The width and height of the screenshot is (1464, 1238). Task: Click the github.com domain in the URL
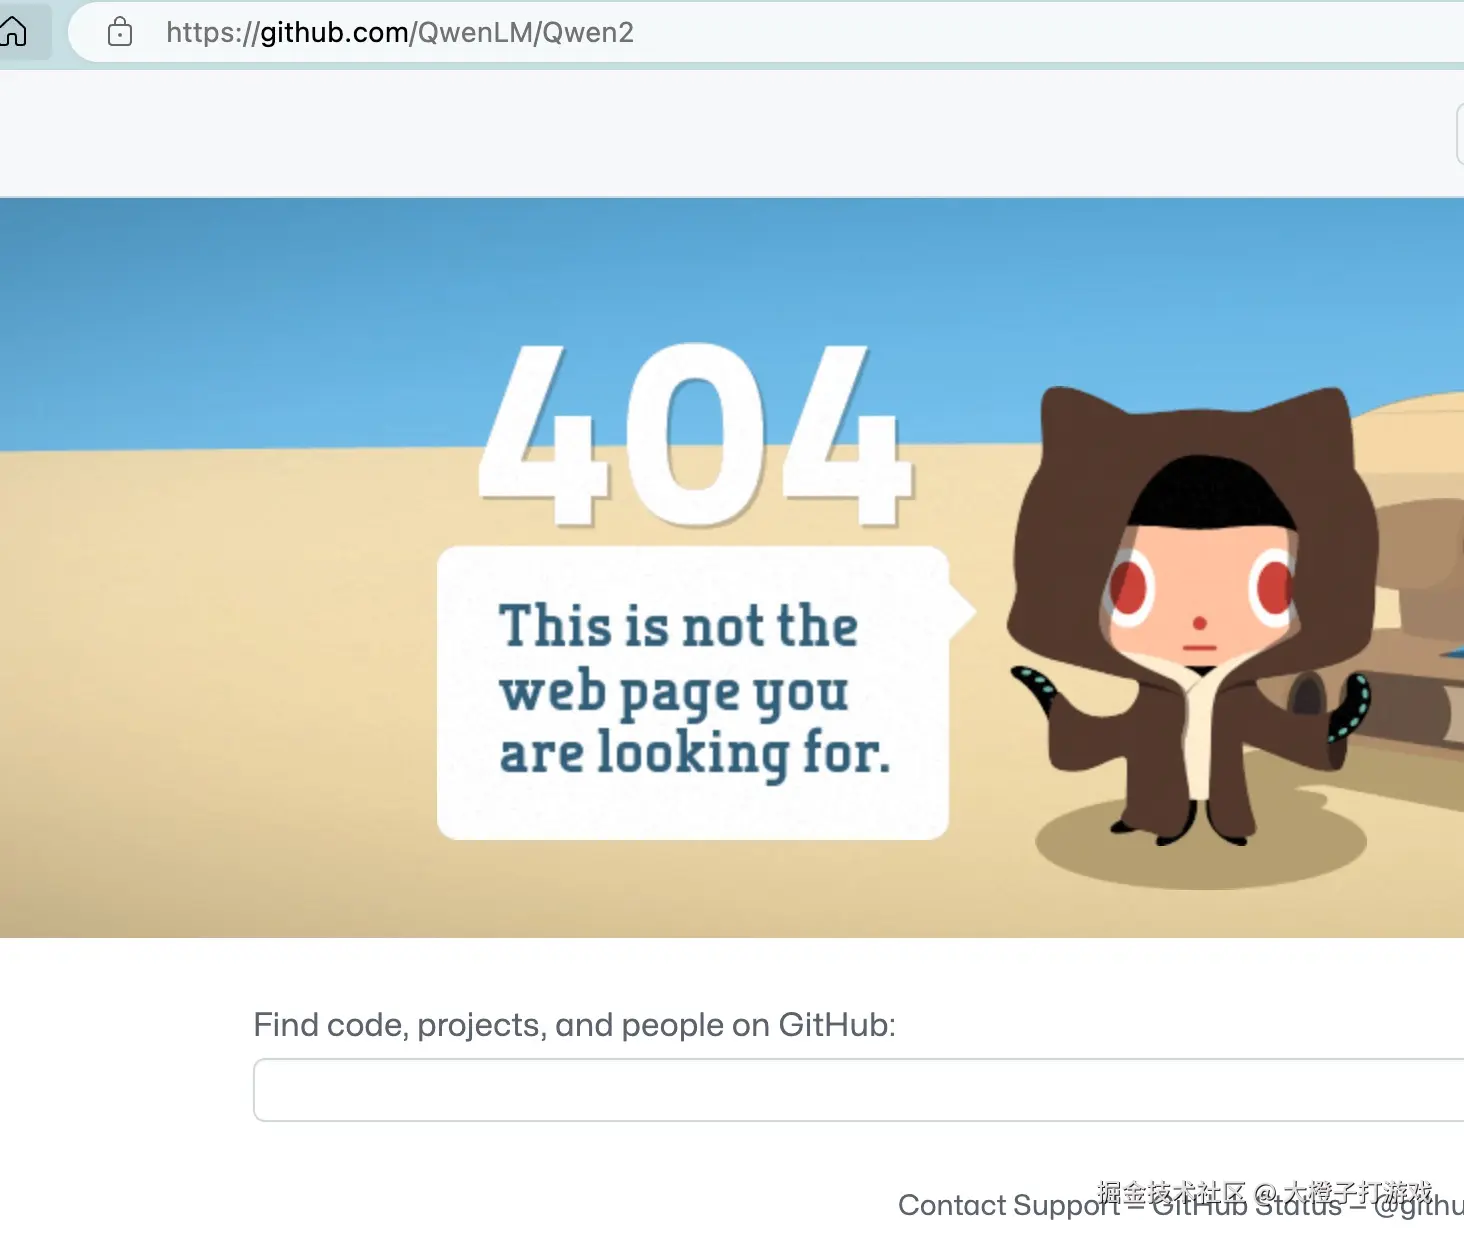334,32
